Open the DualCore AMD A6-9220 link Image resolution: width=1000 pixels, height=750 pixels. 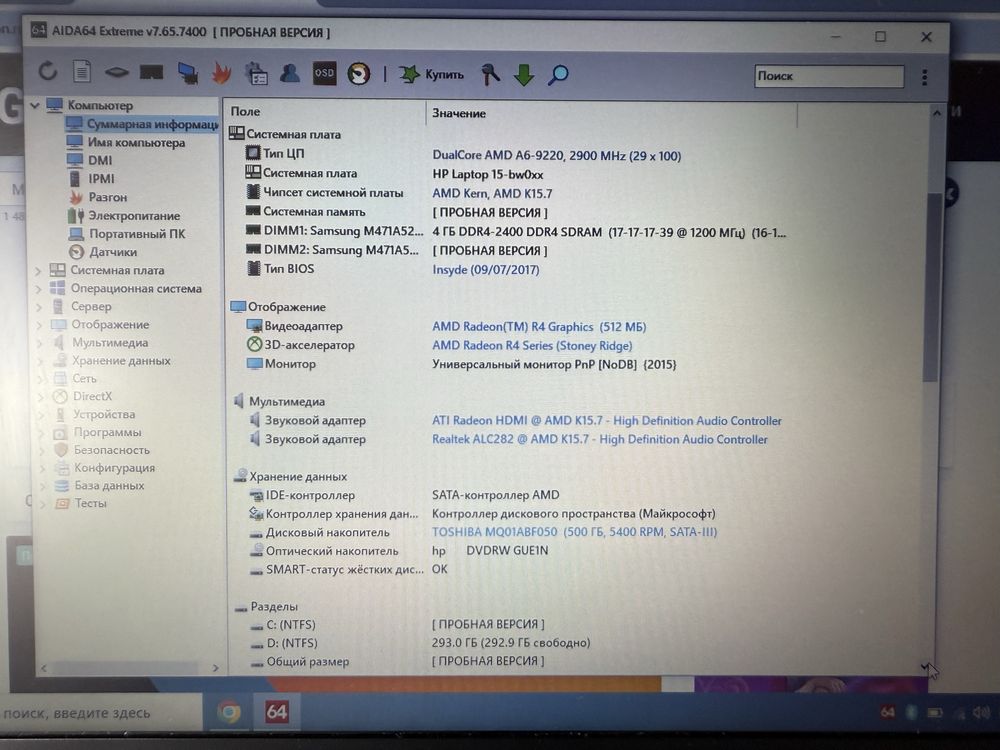pos(557,156)
